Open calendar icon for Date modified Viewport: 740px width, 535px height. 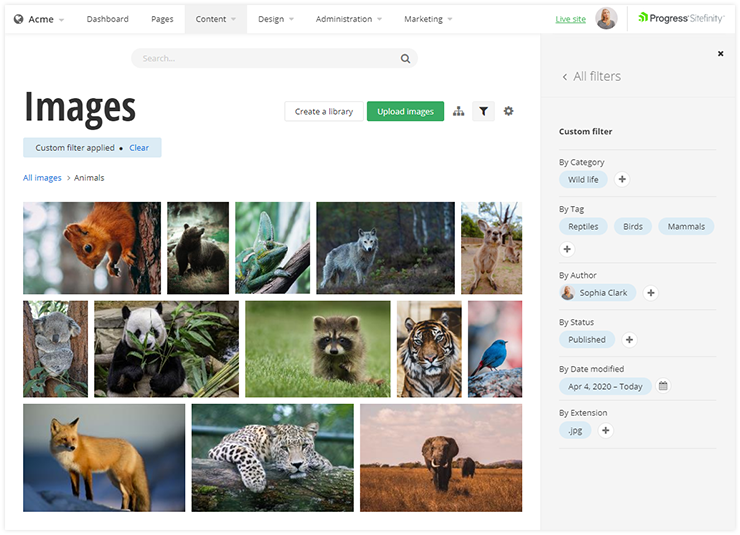[663, 386]
